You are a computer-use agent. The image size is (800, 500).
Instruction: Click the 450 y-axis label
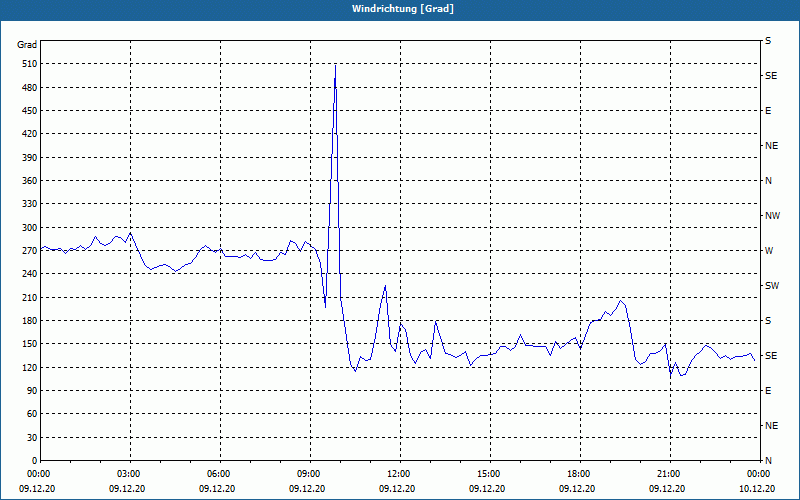[x=30, y=111]
